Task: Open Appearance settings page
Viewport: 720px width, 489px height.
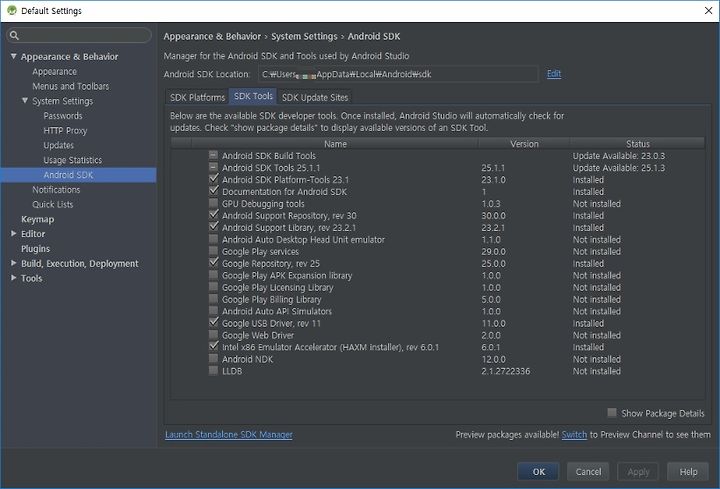Action: click(54, 72)
